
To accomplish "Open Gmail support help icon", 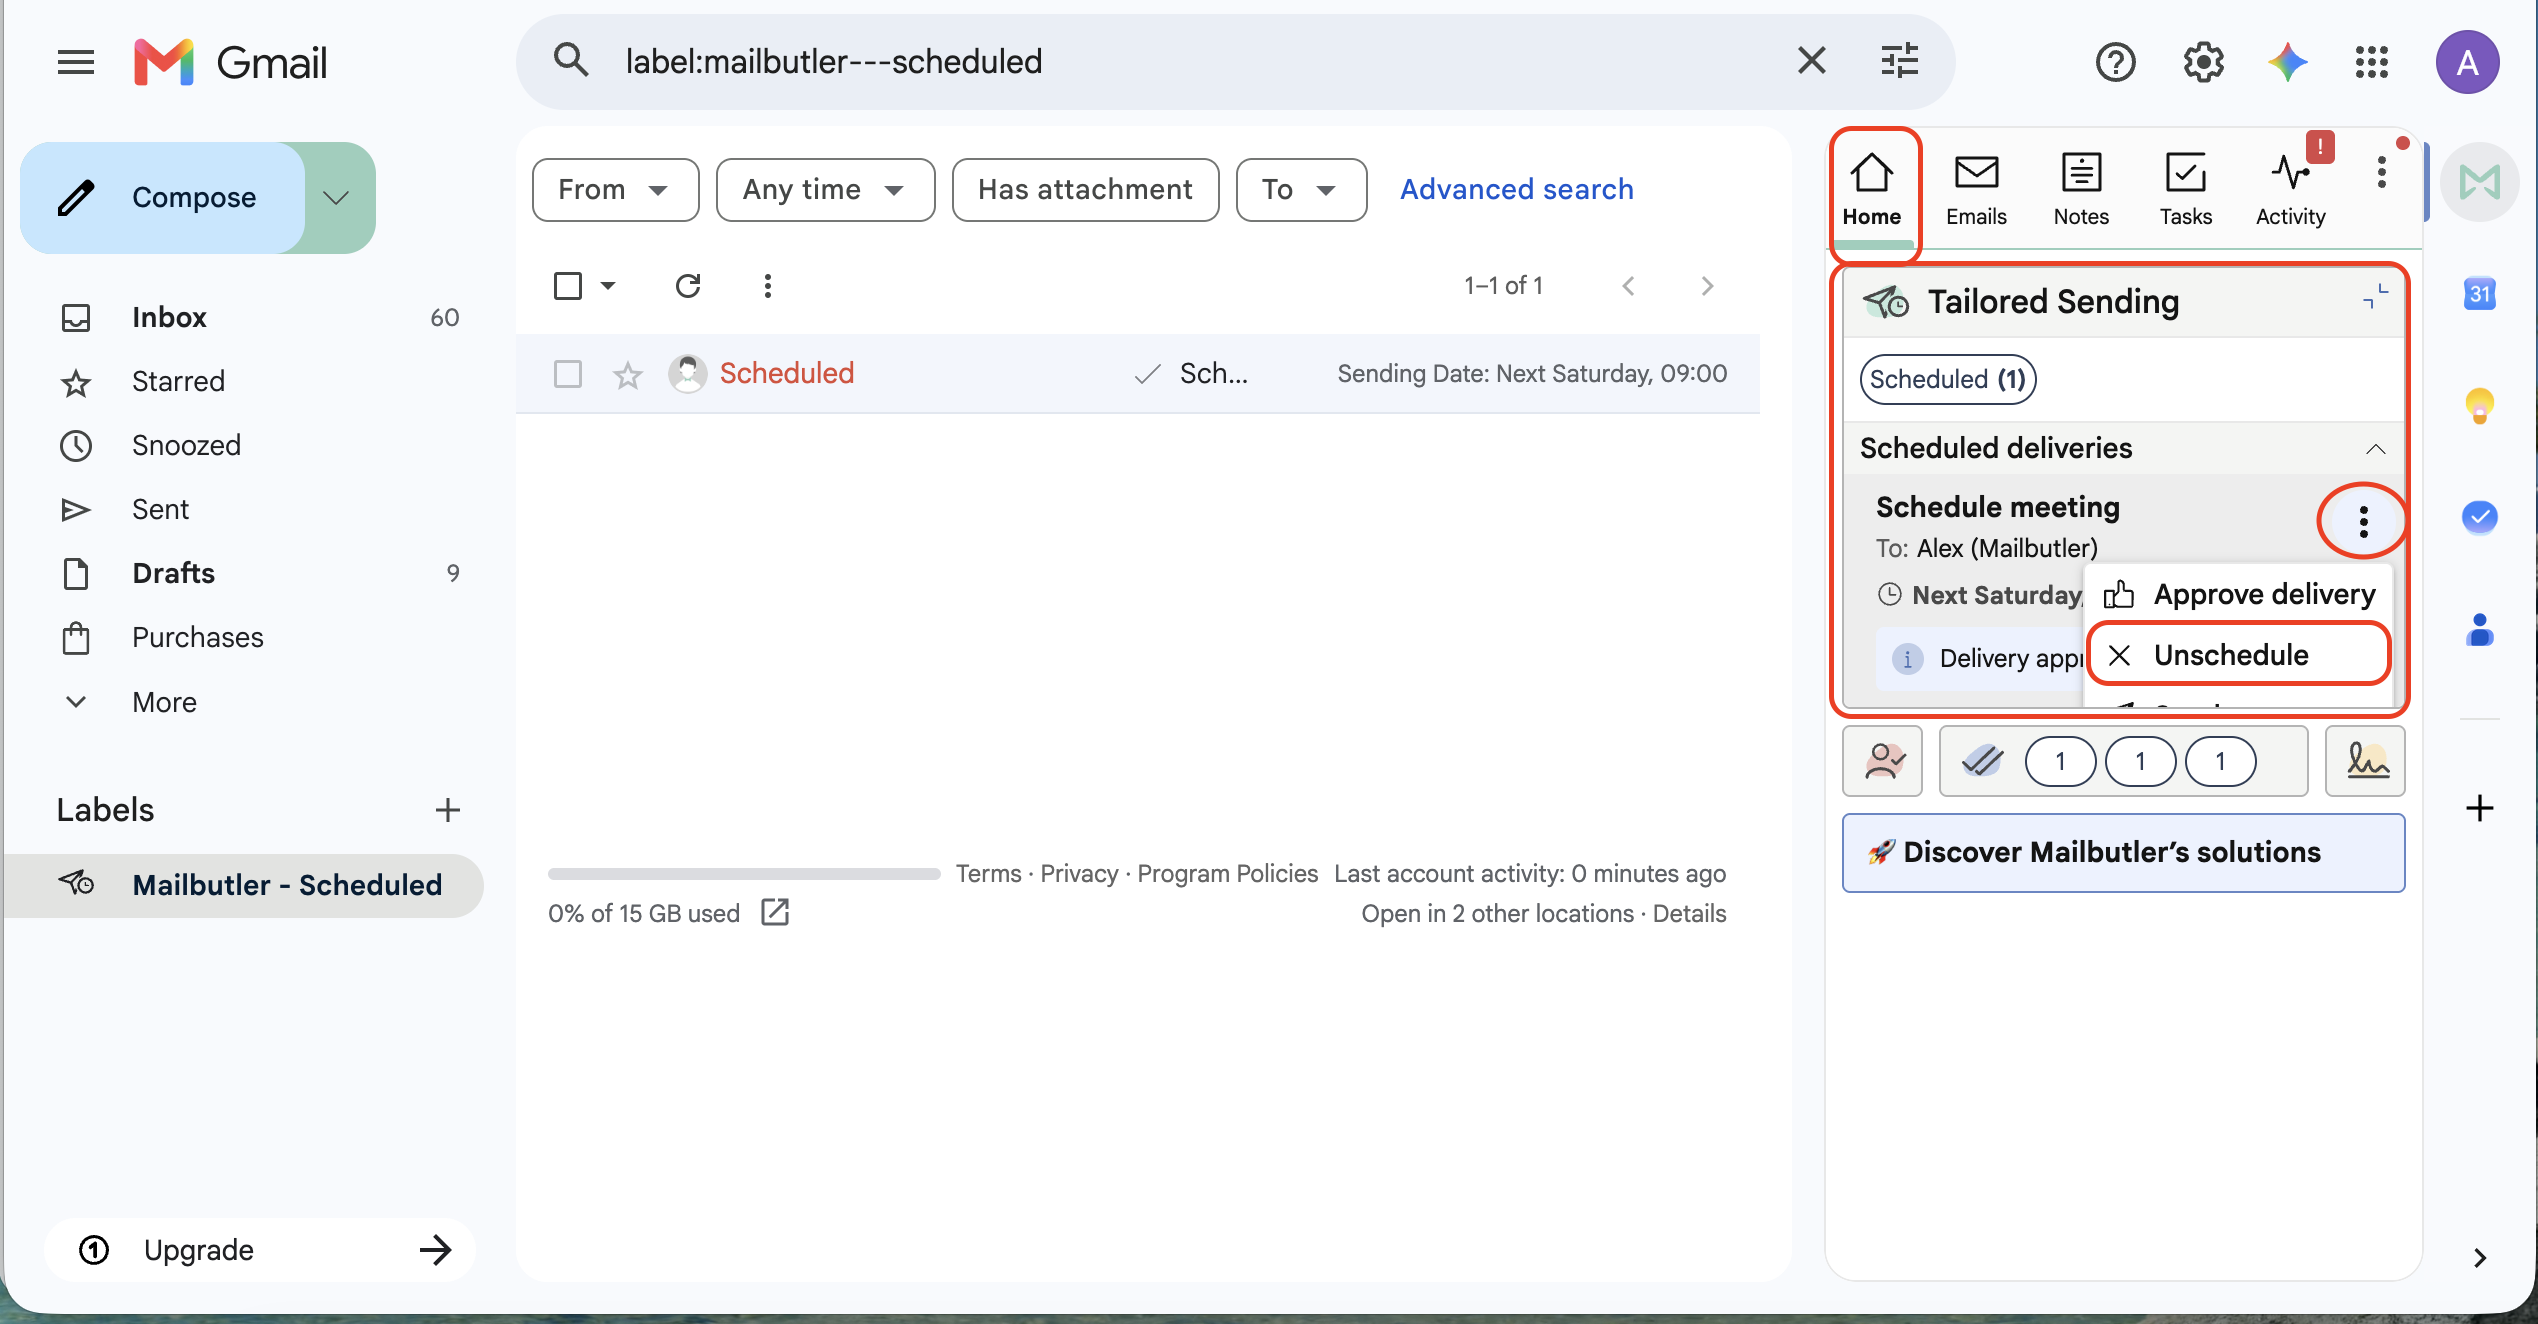I will click(2115, 62).
